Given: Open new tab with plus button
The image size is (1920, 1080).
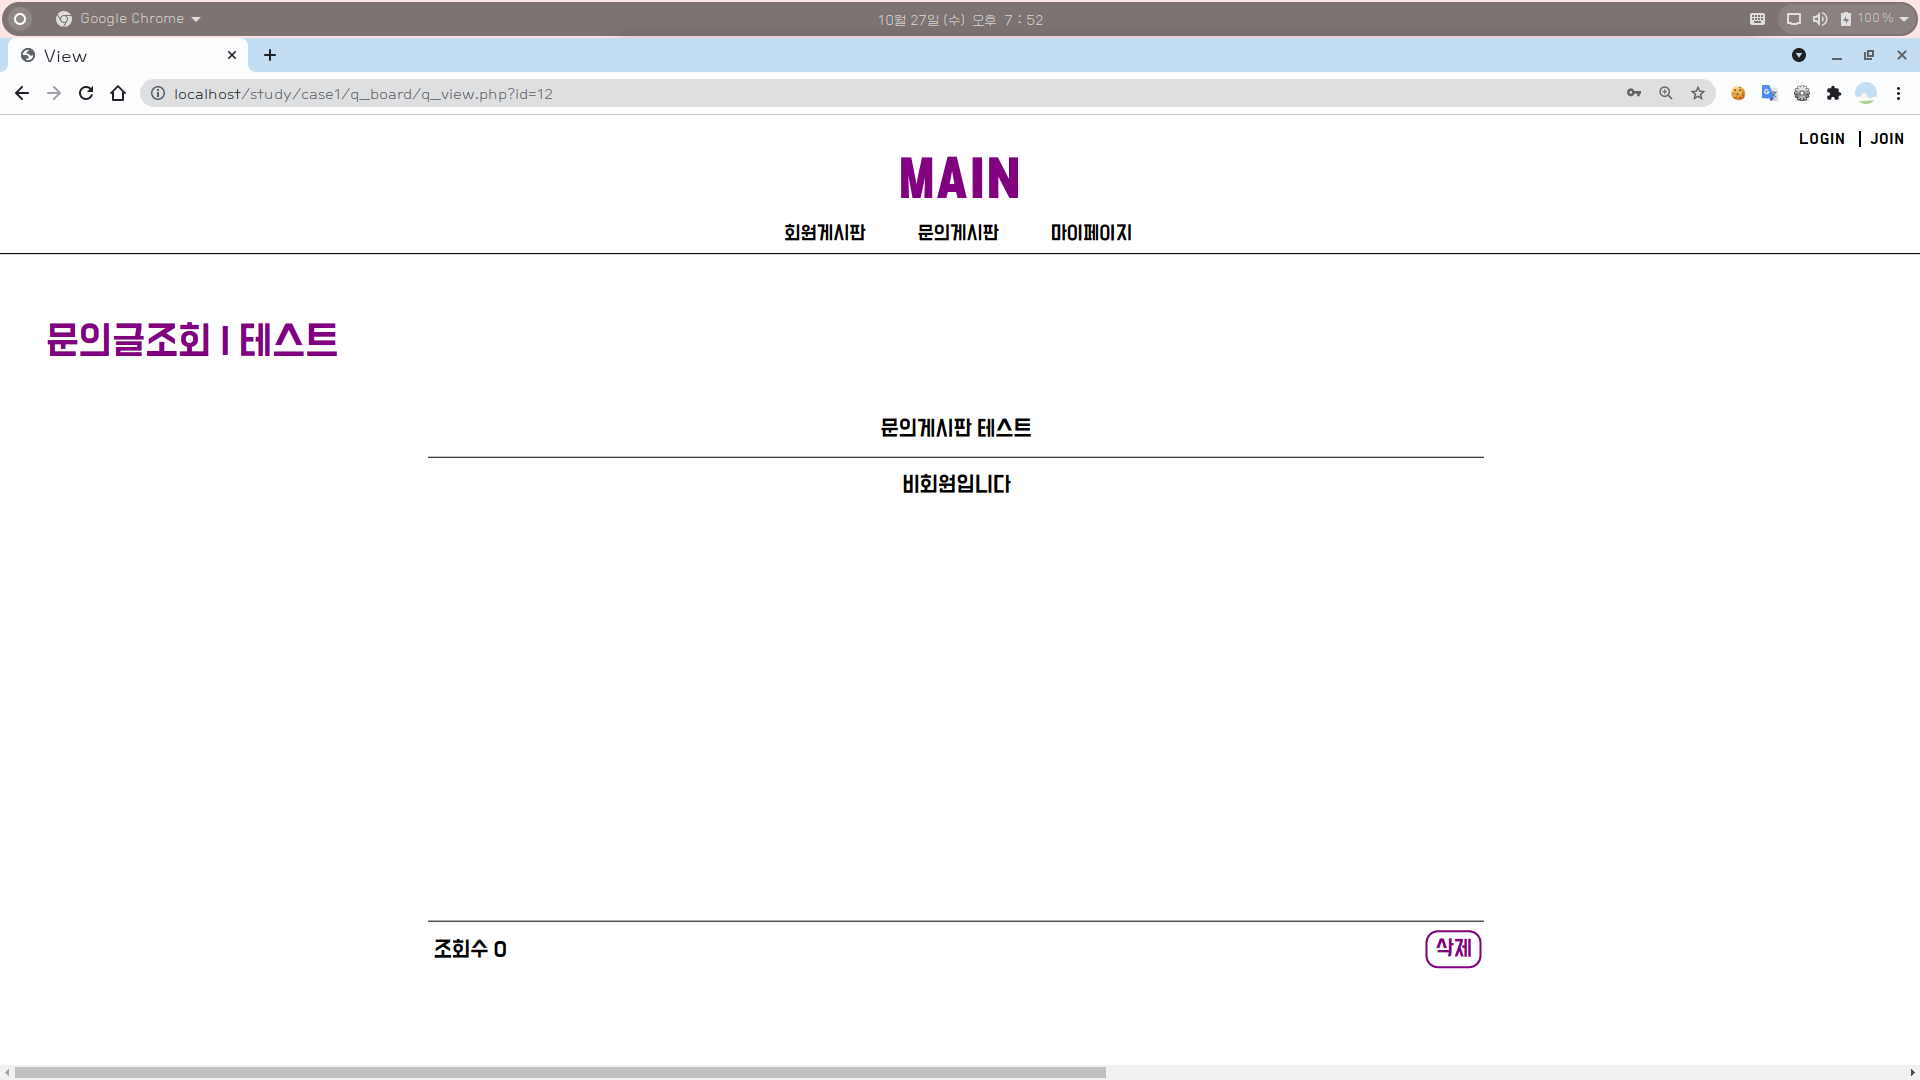Looking at the screenshot, I should [270, 55].
